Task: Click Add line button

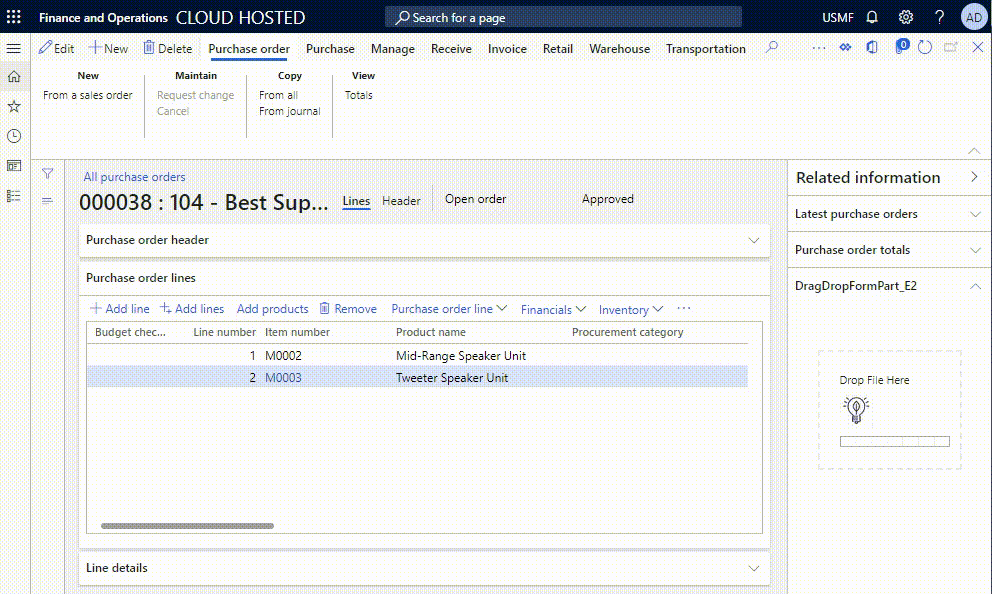Action: click(120, 309)
